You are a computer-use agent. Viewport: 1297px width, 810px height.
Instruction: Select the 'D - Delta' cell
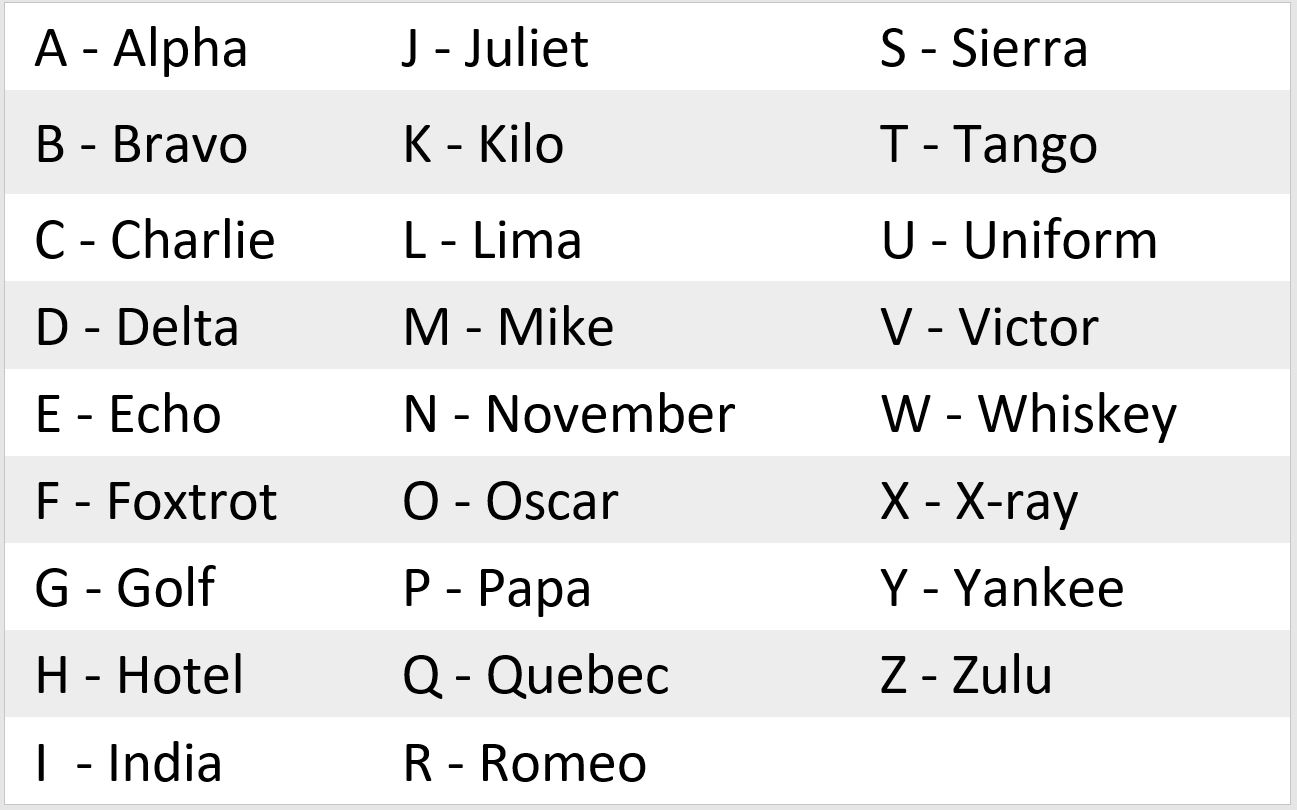[137, 327]
